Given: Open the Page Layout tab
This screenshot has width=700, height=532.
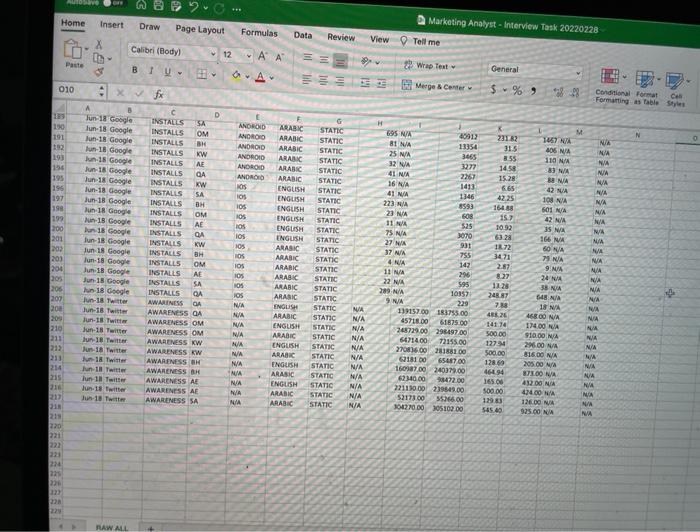Looking at the screenshot, I should tap(200, 29).
